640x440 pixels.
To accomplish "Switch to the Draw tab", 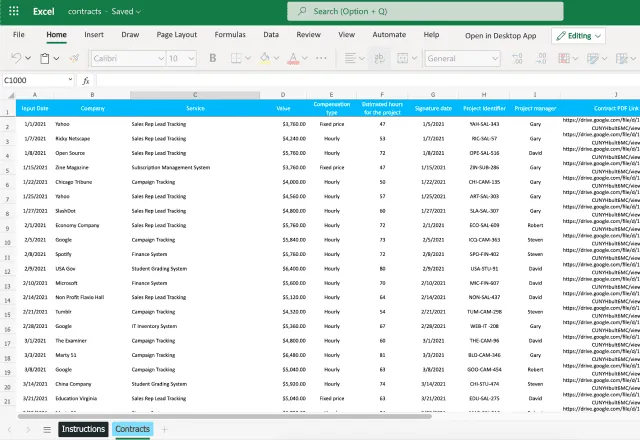I will tap(130, 35).
